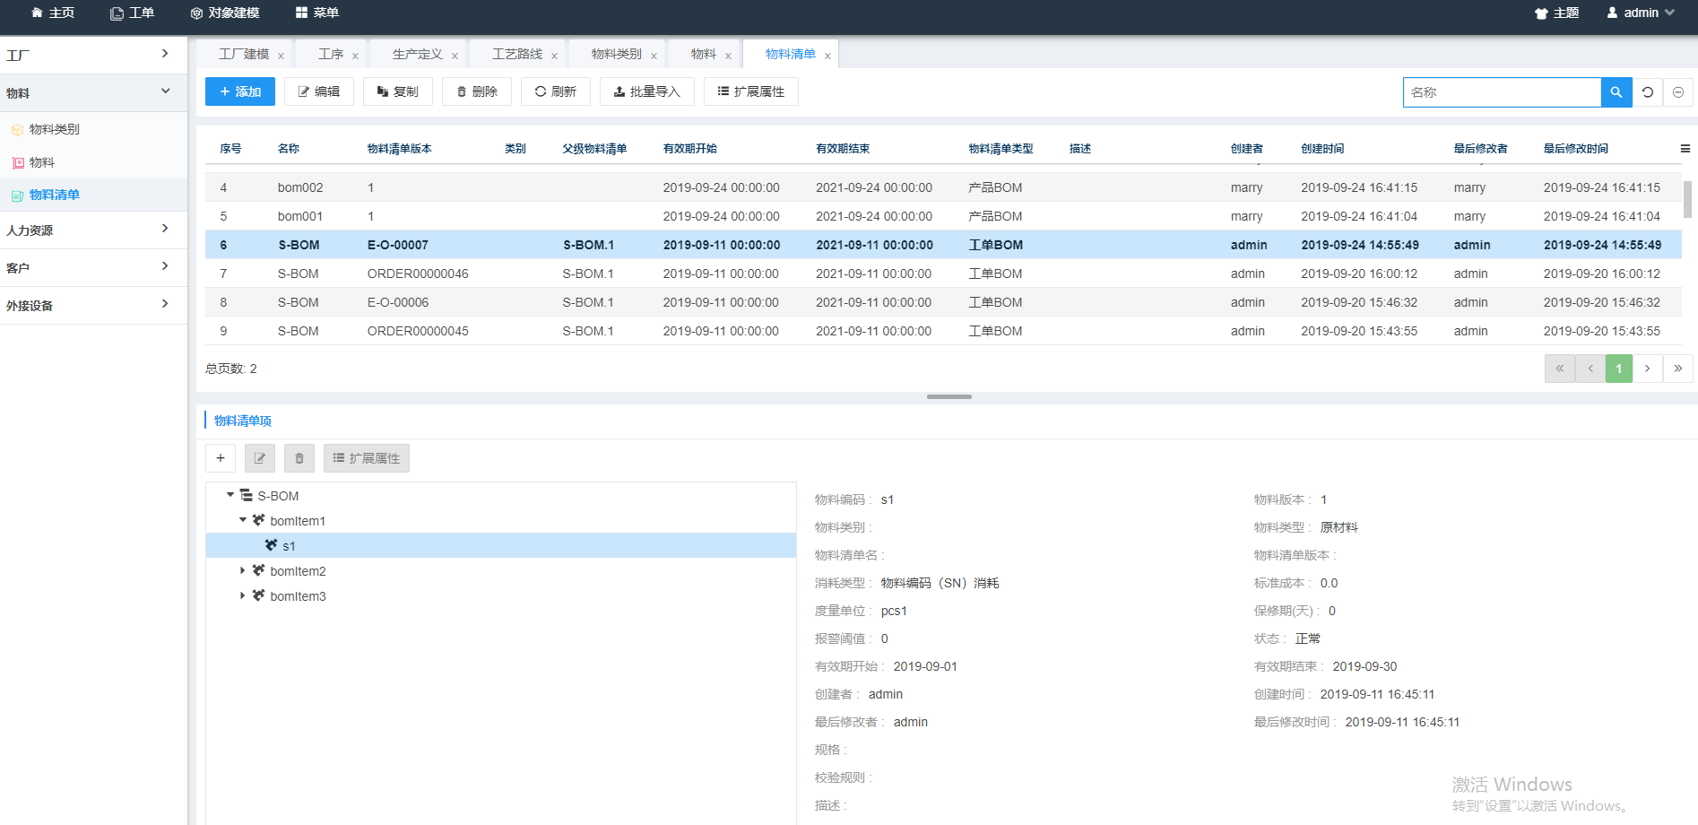Click the horizontal panel splitter handle
Screen dimensions: 1698x825
point(949,397)
